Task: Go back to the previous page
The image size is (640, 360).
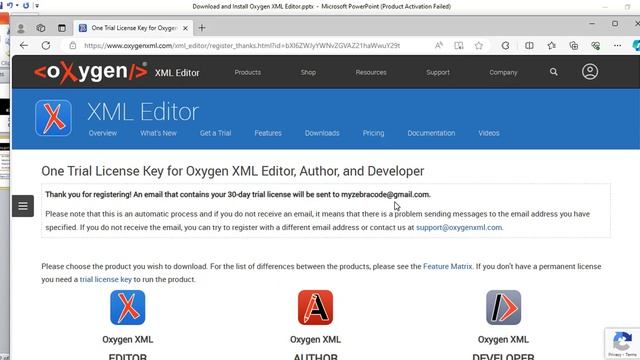Action: point(24,45)
